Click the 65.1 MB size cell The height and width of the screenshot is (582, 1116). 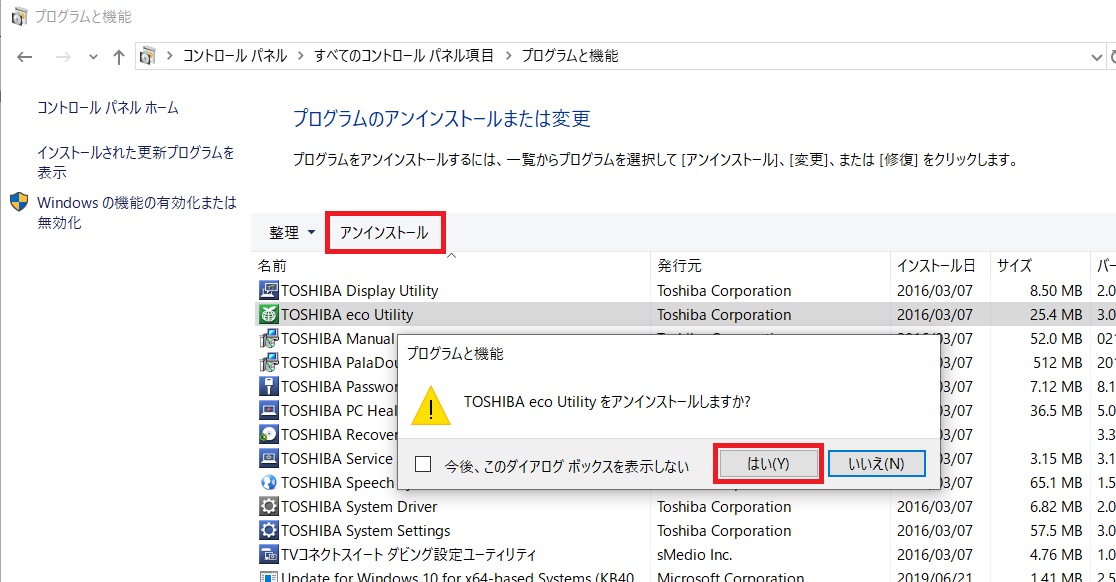[1056, 482]
